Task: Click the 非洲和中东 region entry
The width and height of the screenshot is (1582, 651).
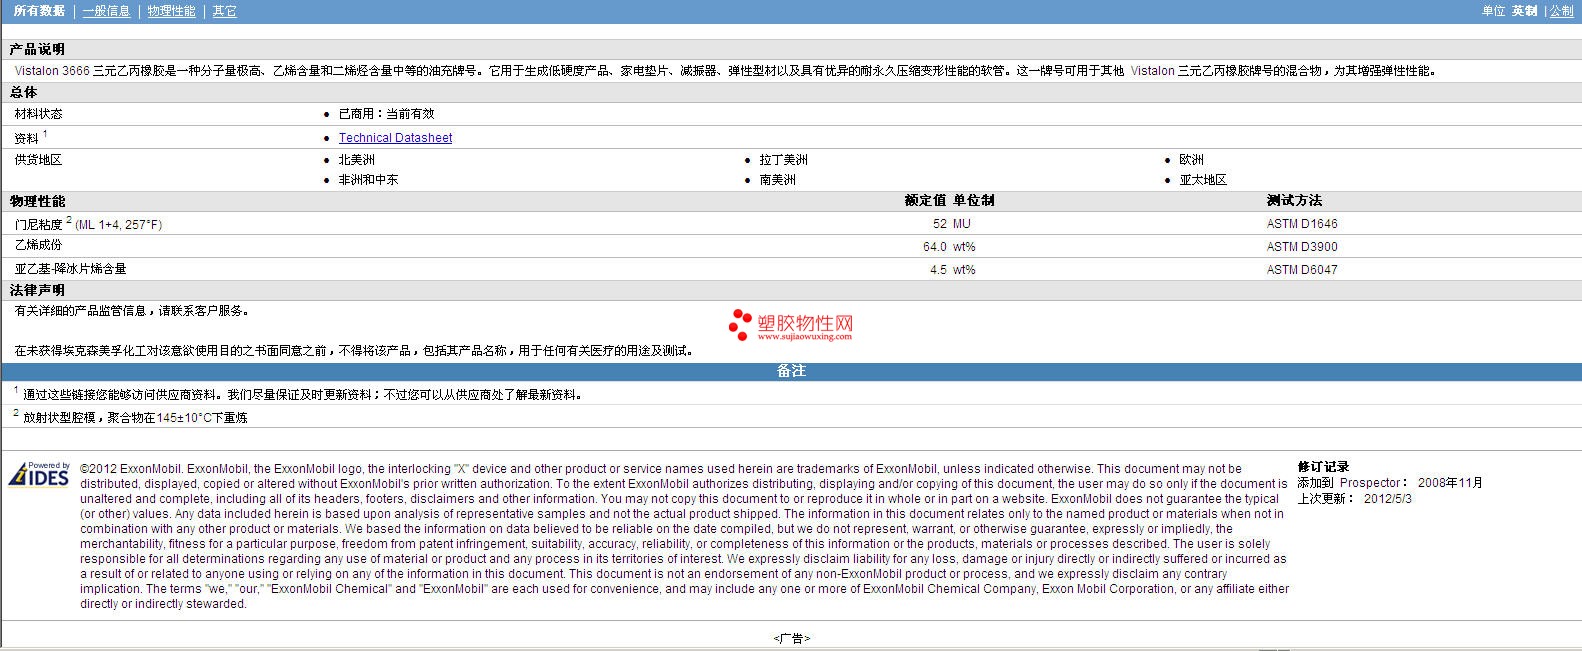Action: click(x=368, y=180)
